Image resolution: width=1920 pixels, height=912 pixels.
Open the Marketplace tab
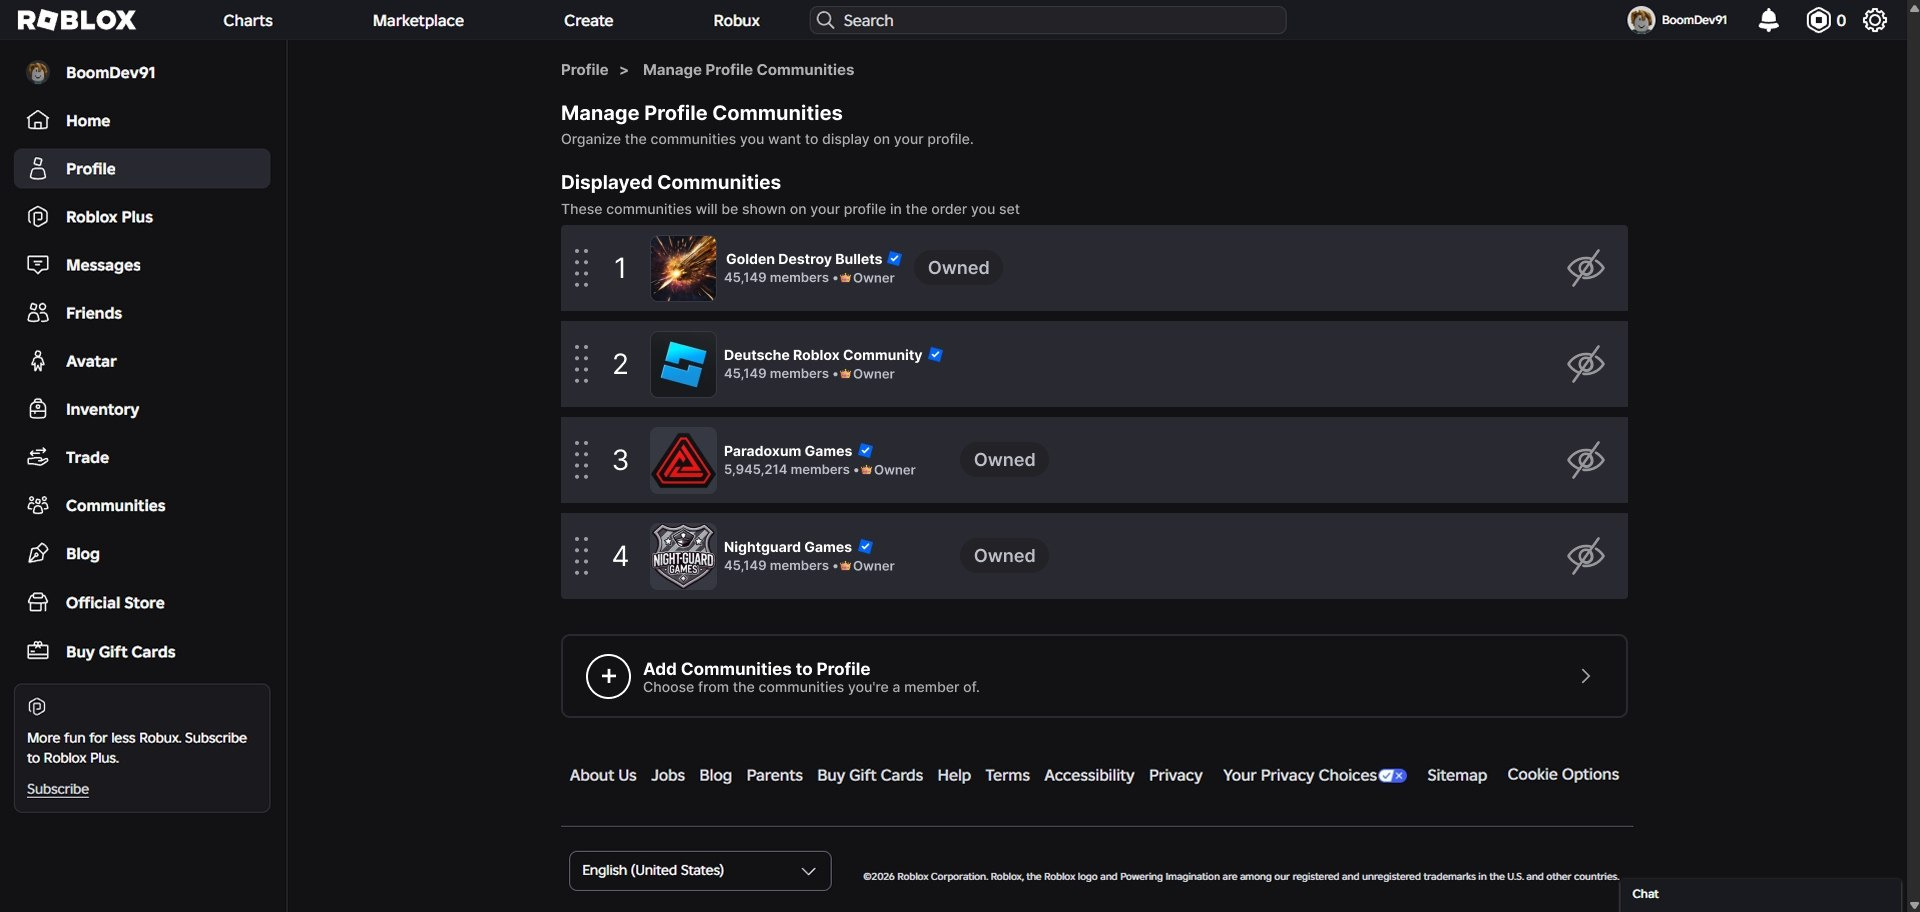(x=418, y=20)
